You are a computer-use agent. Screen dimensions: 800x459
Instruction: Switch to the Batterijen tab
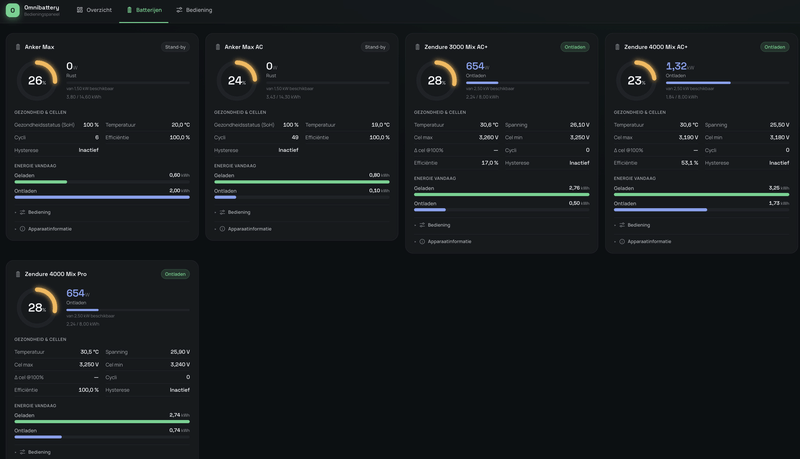[x=144, y=10]
